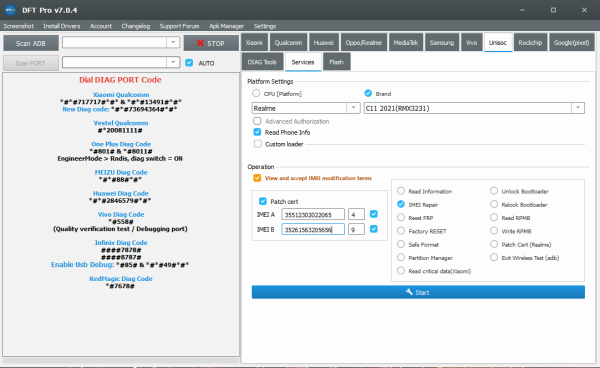Screen dimensions: 600x368
Task: Toggle the IMEI B enable checkbox
Action: (374, 229)
